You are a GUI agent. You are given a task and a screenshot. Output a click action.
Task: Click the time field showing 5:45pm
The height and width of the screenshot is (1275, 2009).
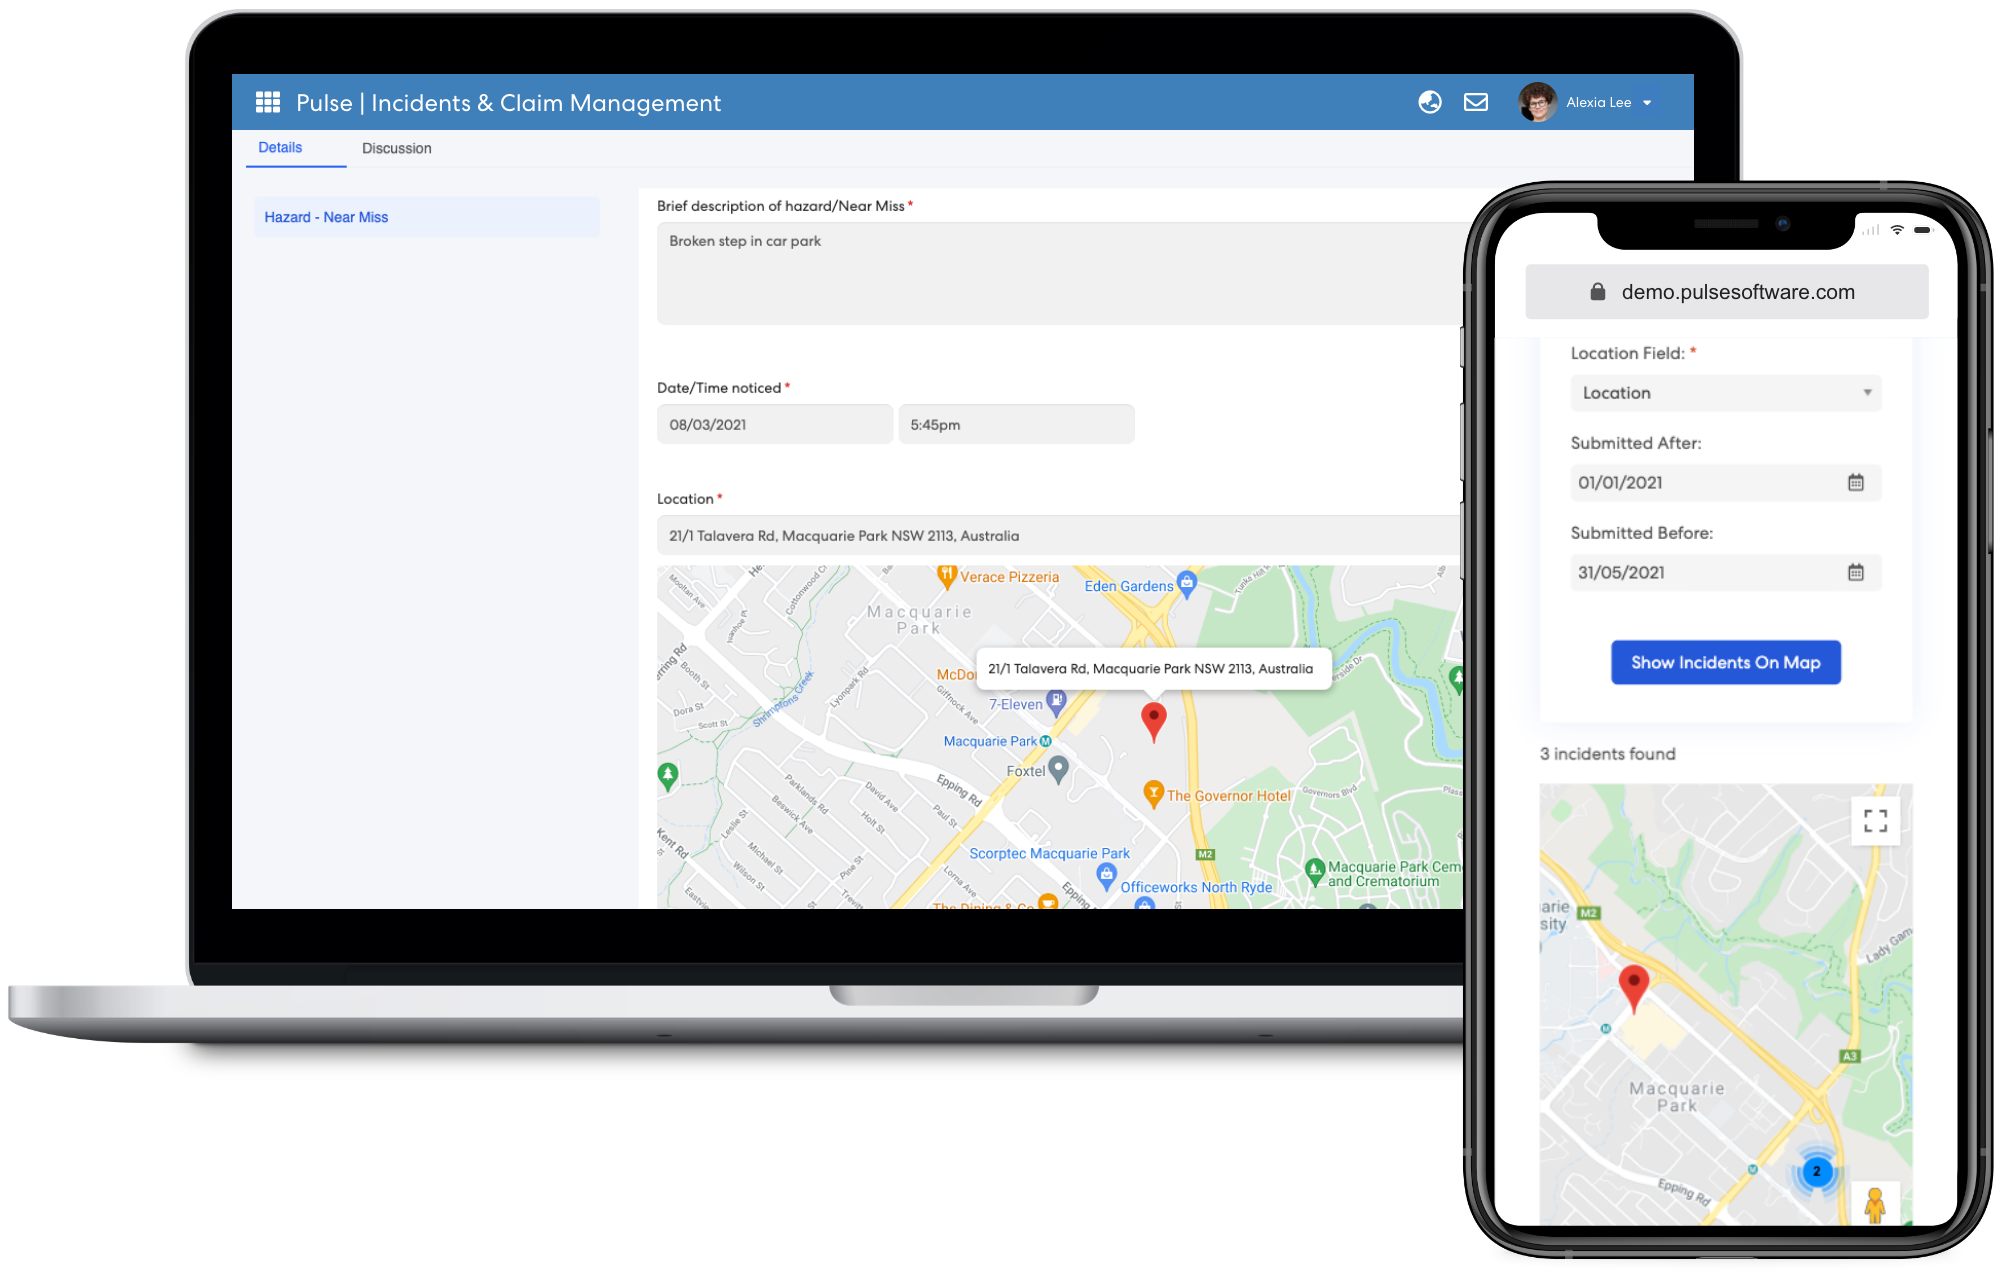coord(1015,425)
